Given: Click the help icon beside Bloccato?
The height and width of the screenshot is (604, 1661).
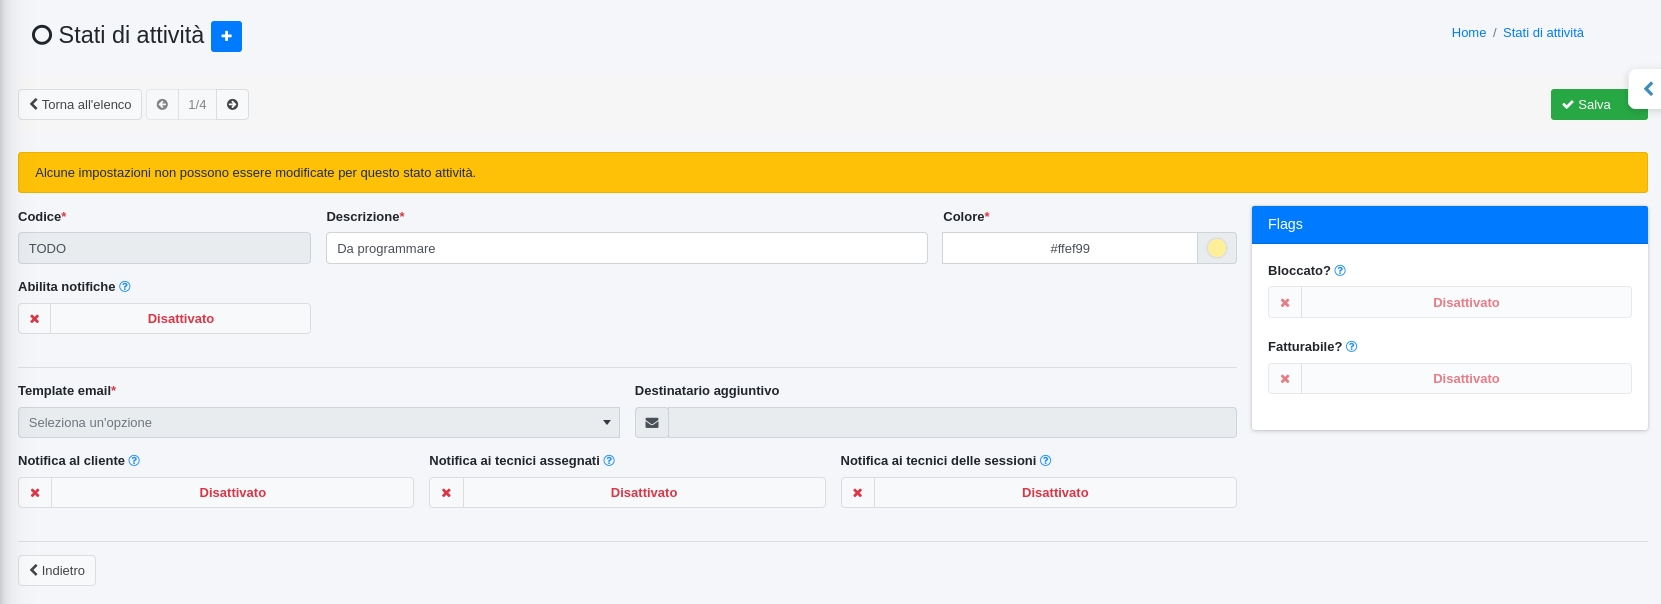Looking at the screenshot, I should [1340, 271].
